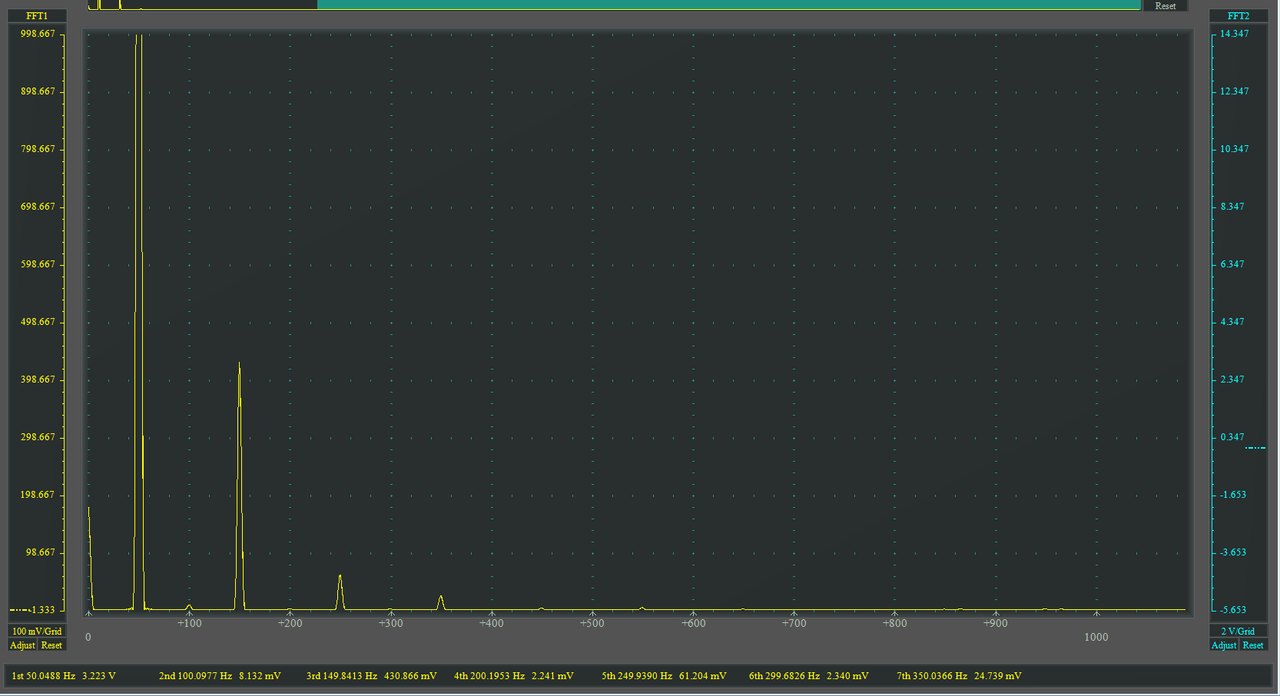1280x696 pixels.
Task: Click the FFT1 channel label
Action: coord(37,16)
